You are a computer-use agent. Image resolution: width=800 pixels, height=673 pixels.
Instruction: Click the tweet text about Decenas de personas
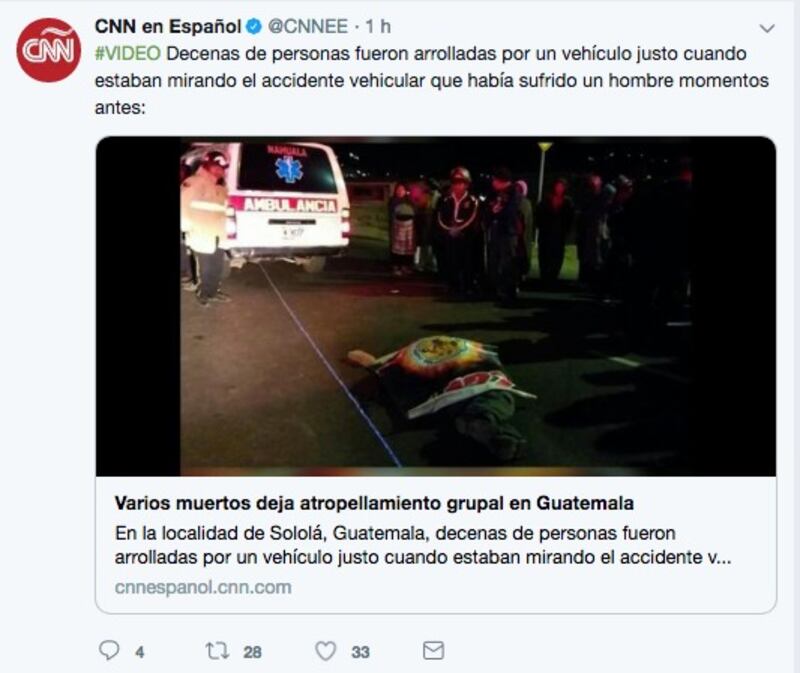[x=432, y=81]
